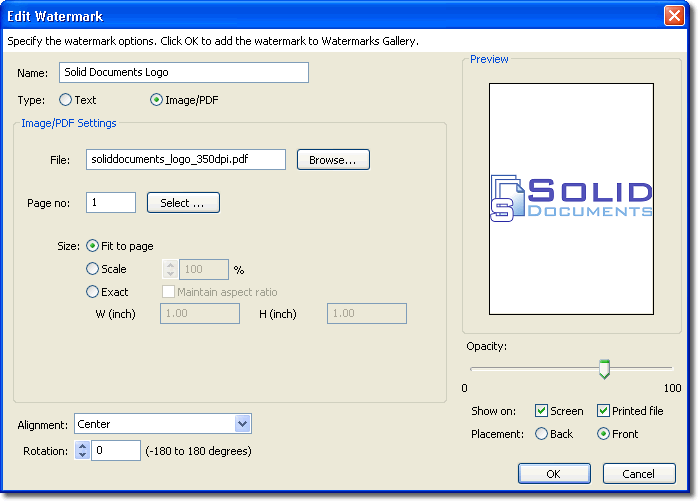Choose the Exact size option
Viewport: 700px width, 503px height.
93,292
